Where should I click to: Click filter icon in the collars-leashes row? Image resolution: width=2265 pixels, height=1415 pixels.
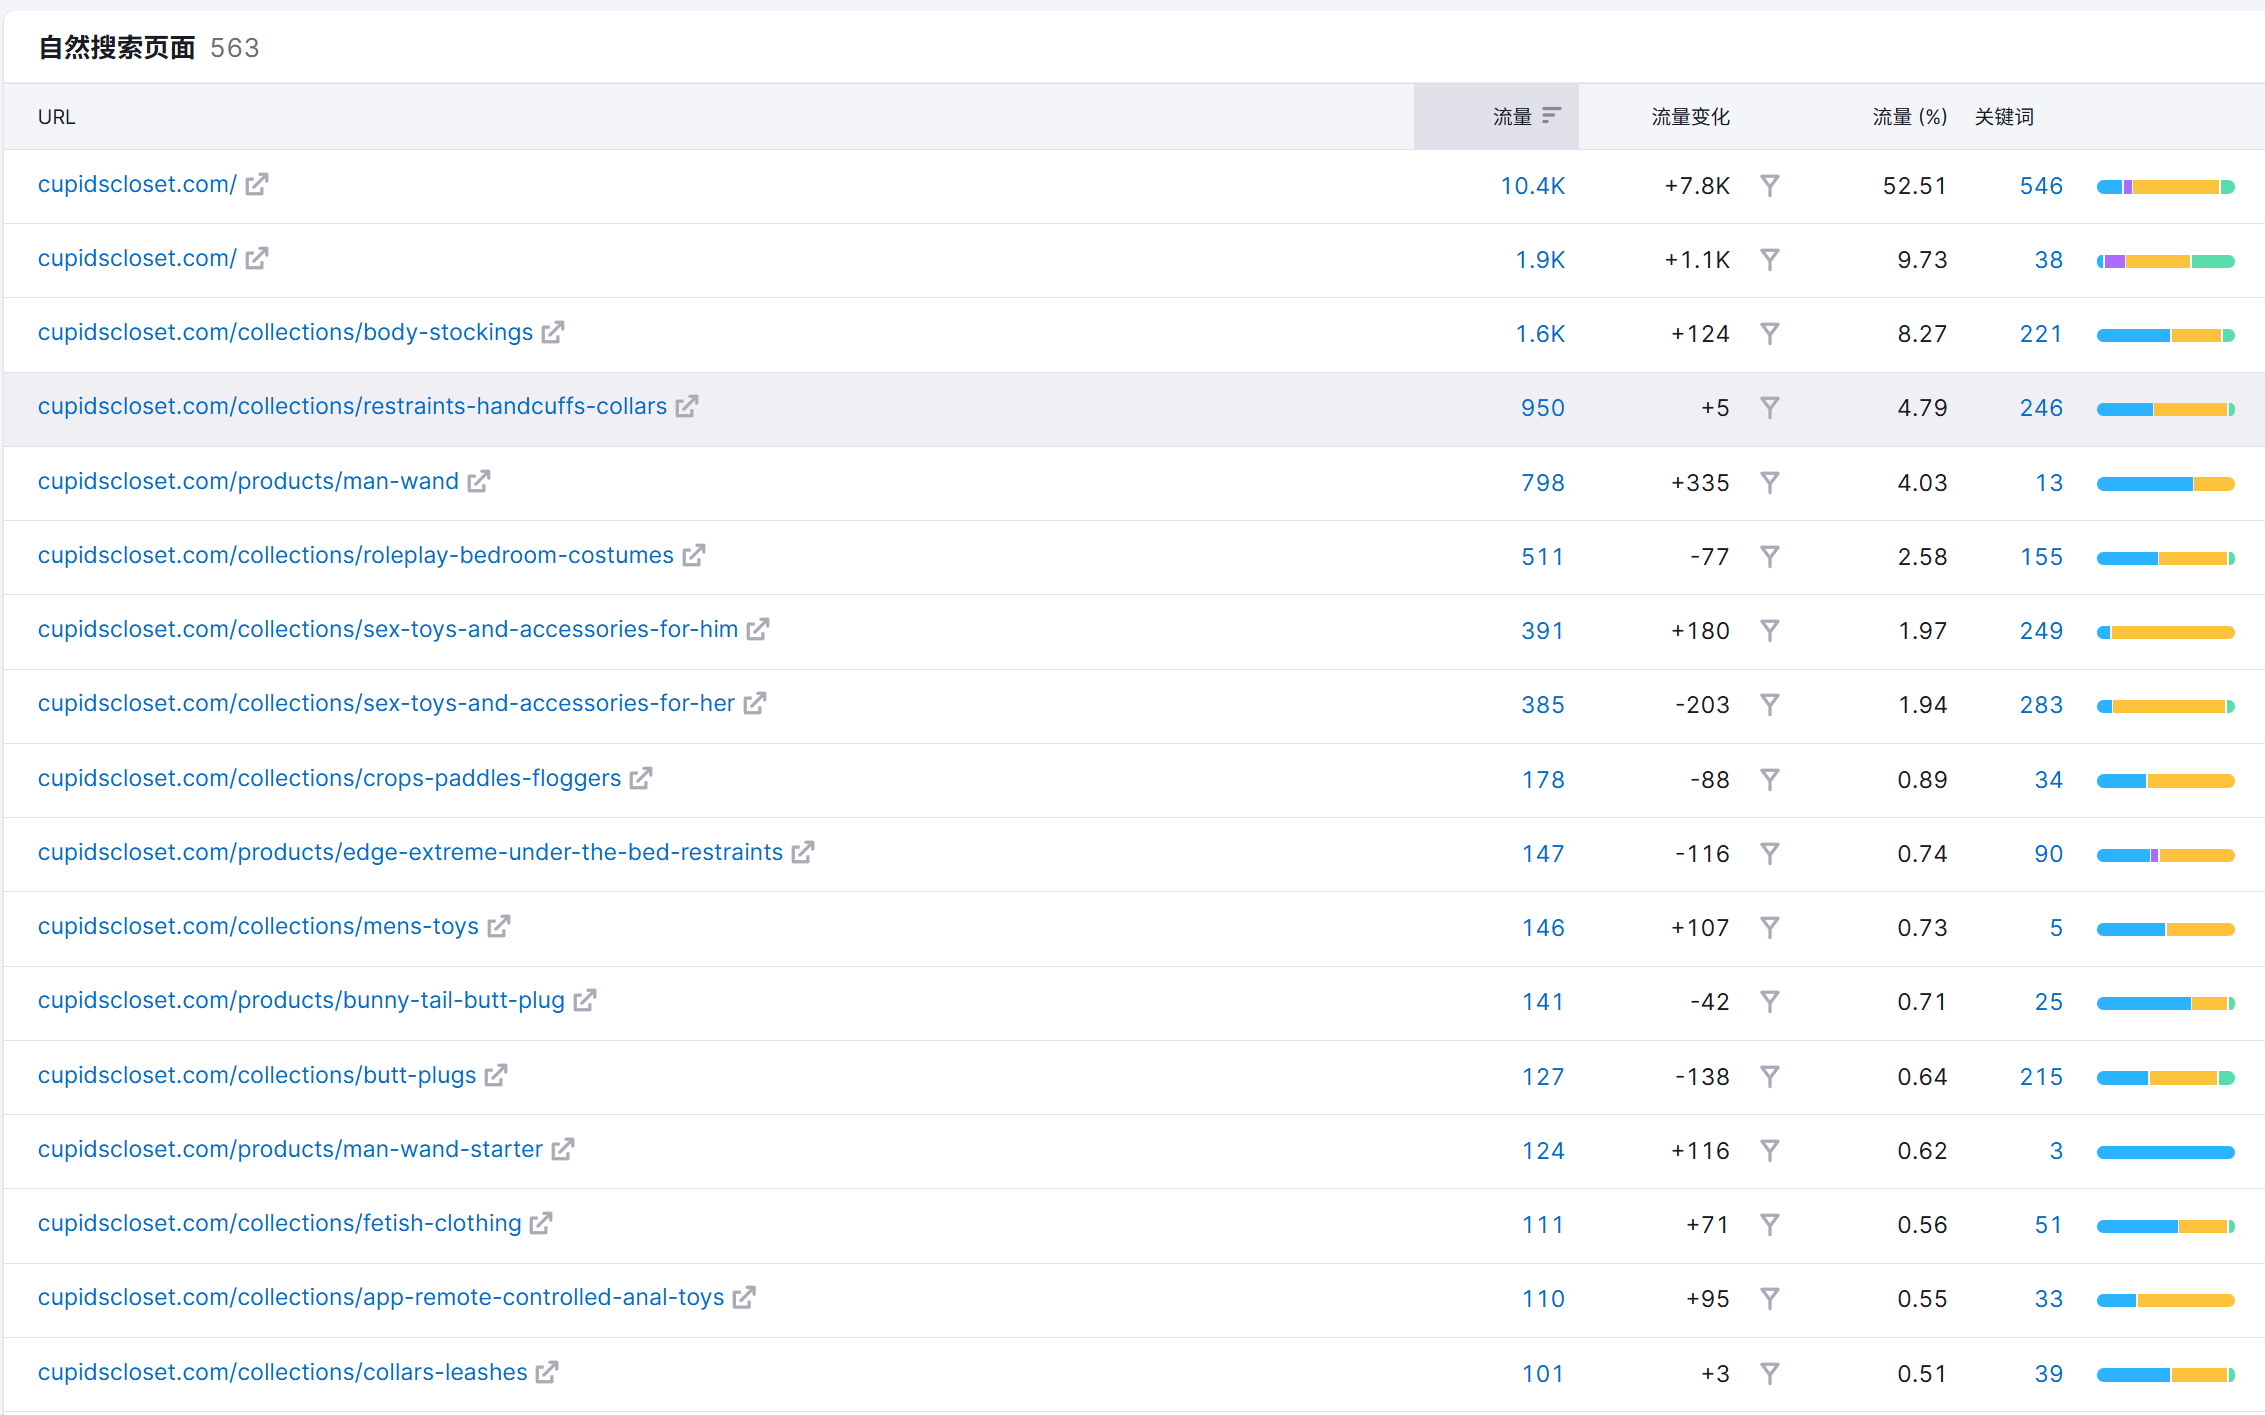point(1770,1374)
